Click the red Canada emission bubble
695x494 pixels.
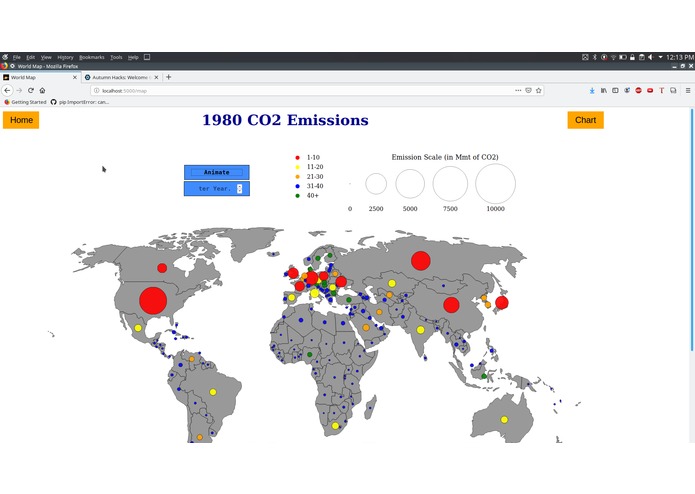[x=162, y=268]
